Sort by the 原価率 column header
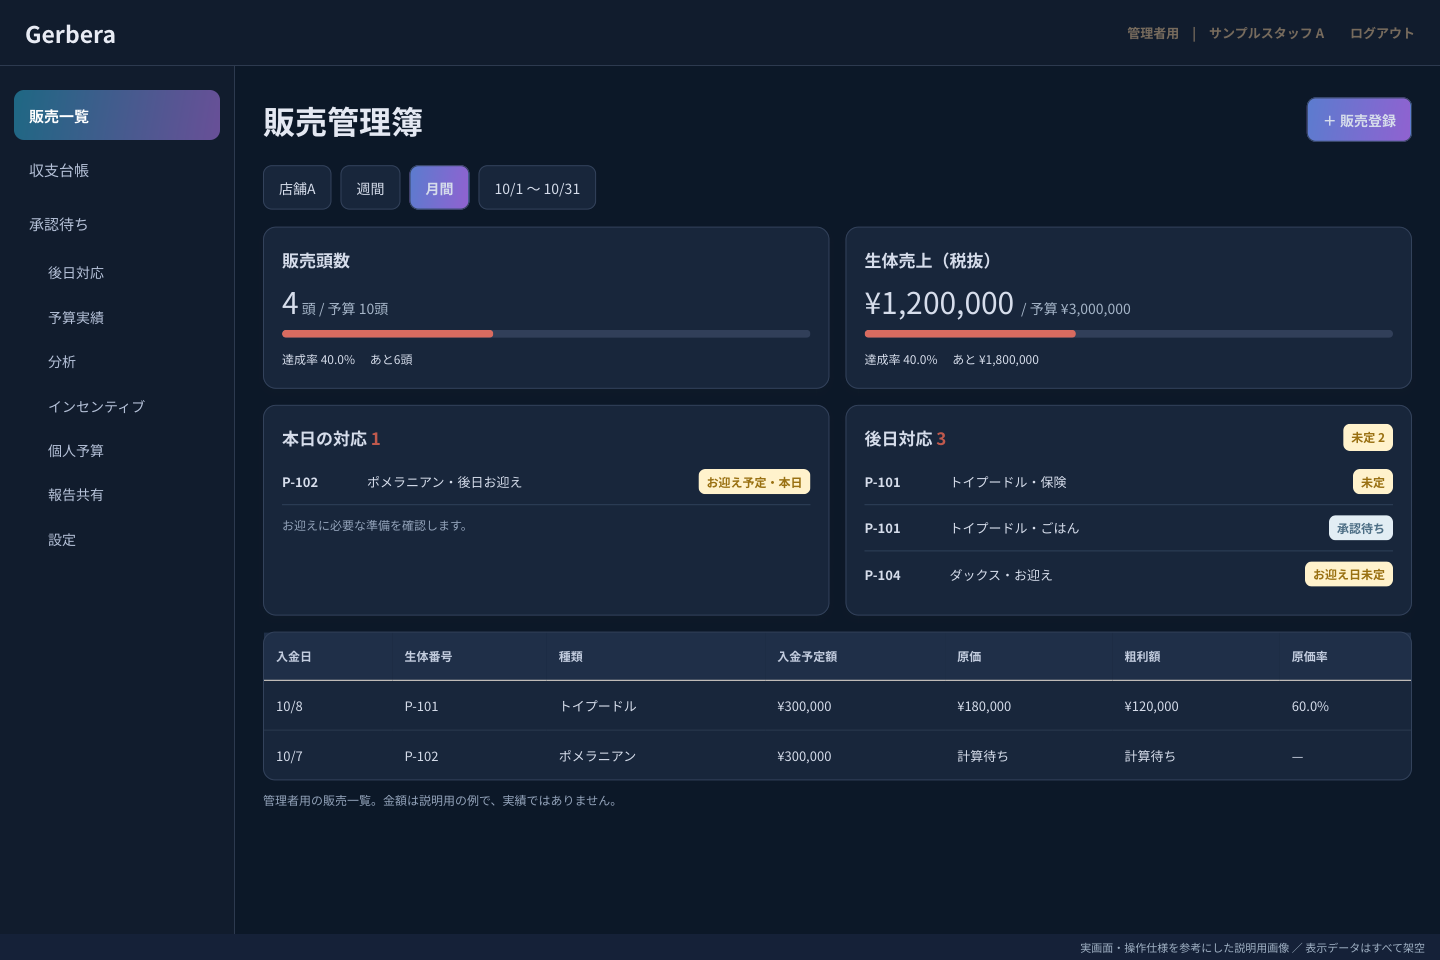Screen dimensions: 1440x960 [x=1310, y=657]
